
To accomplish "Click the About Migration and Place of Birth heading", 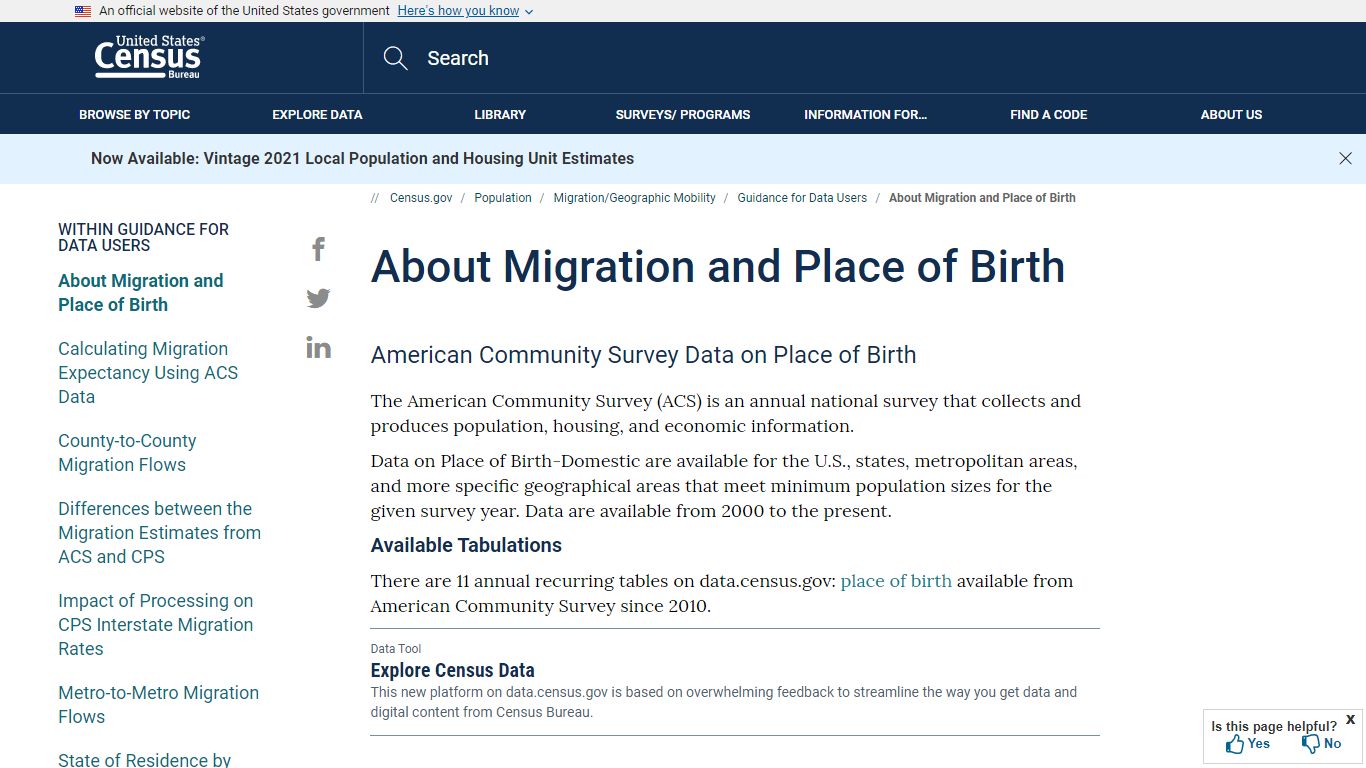I will 718,267.
